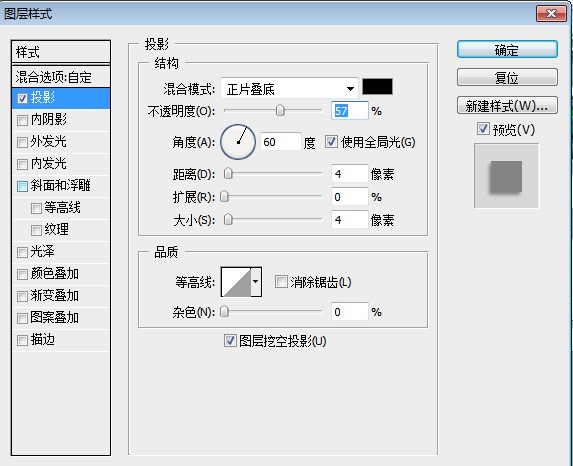Toggle the 使用全局光 checkbox
The width and height of the screenshot is (573, 466).
(x=331, y=142)
